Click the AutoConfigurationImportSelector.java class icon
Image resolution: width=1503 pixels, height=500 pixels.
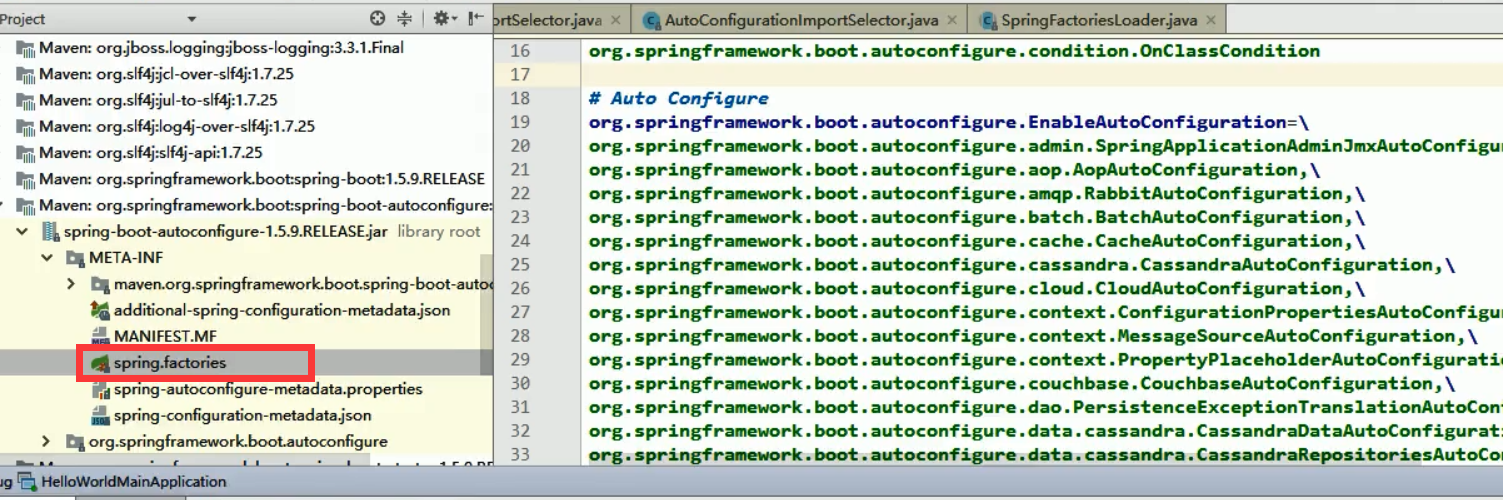652,19
